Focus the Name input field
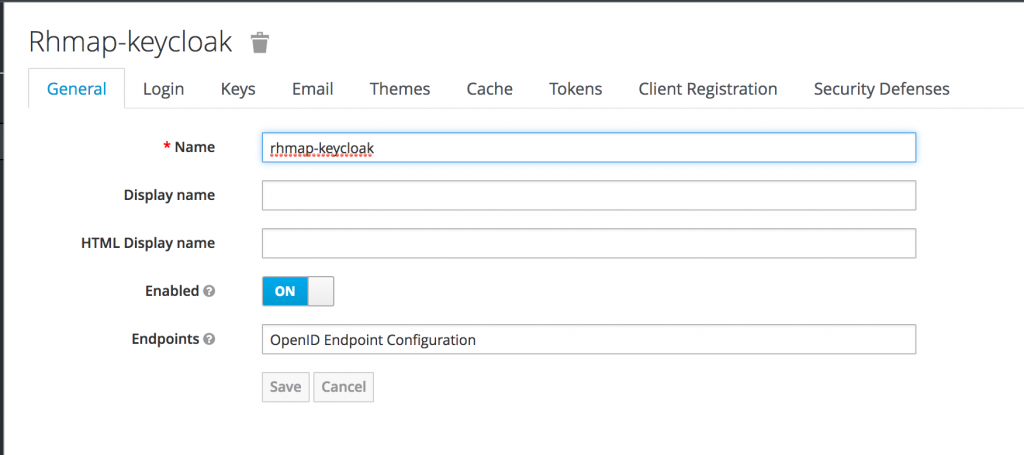Viewport: 1024px width, 455px height. [x=588, y=148]
